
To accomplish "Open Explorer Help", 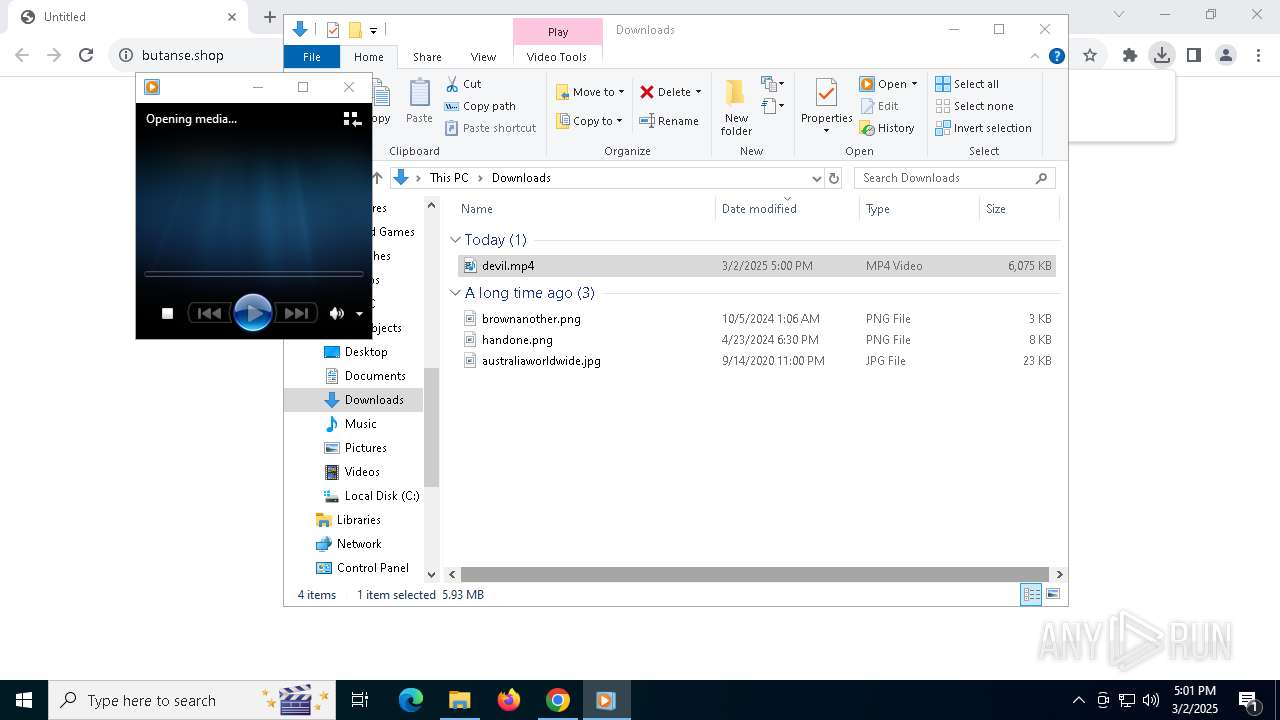I will pos(1056,56).
